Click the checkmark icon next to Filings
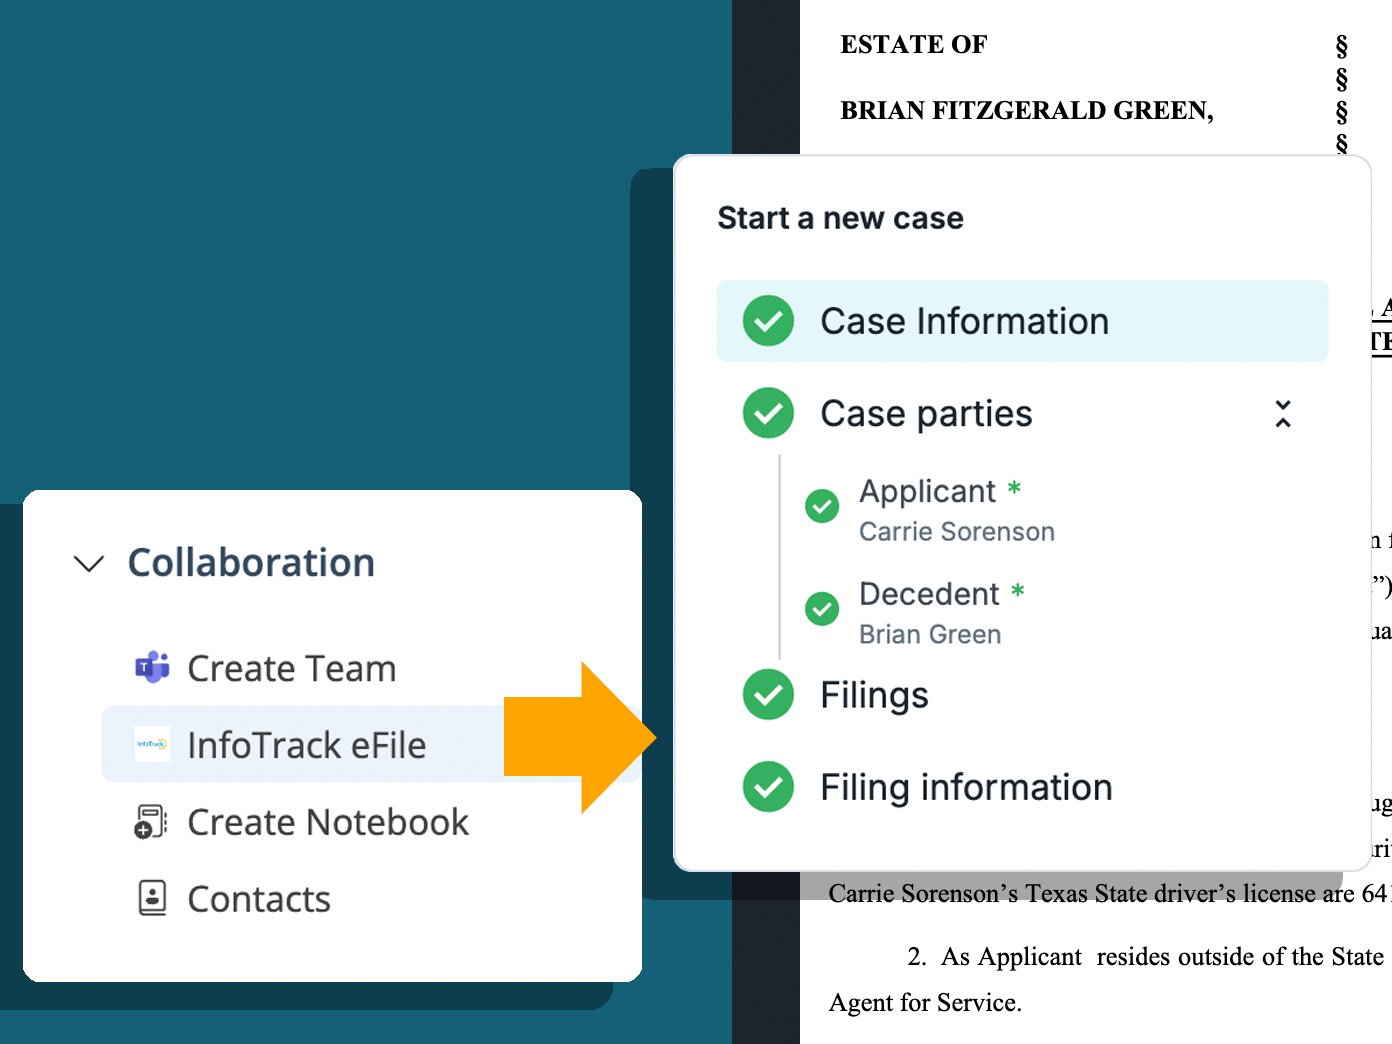Screen dimensions: 1392x1044 point(767,695)
